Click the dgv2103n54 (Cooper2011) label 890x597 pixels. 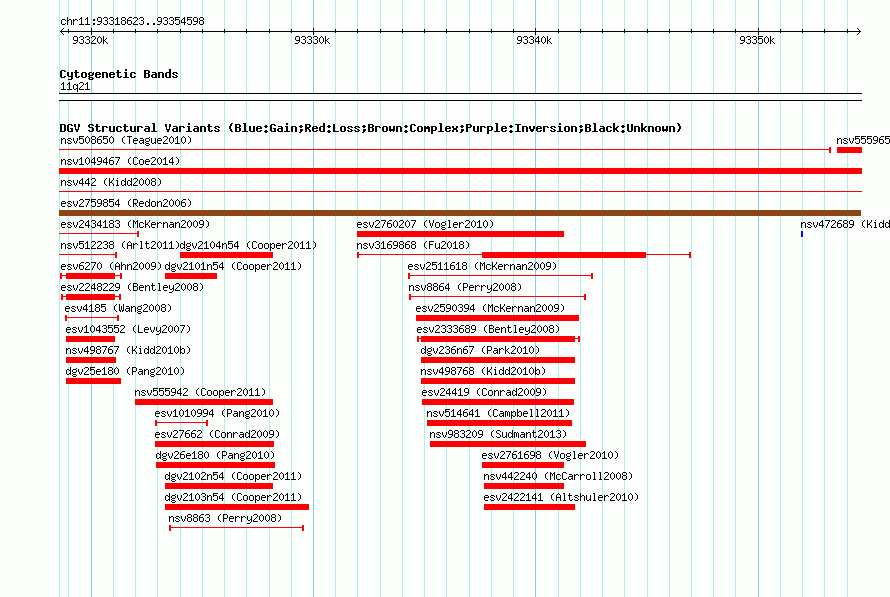[x=233, y=497]
